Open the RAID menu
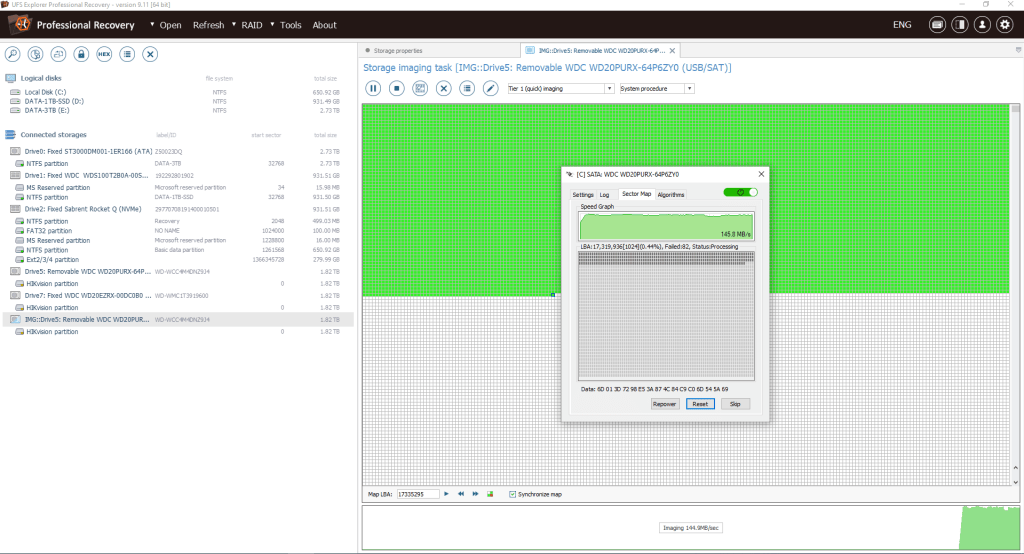This screenshot has height=554, width=1024. [x=252, y=25]
